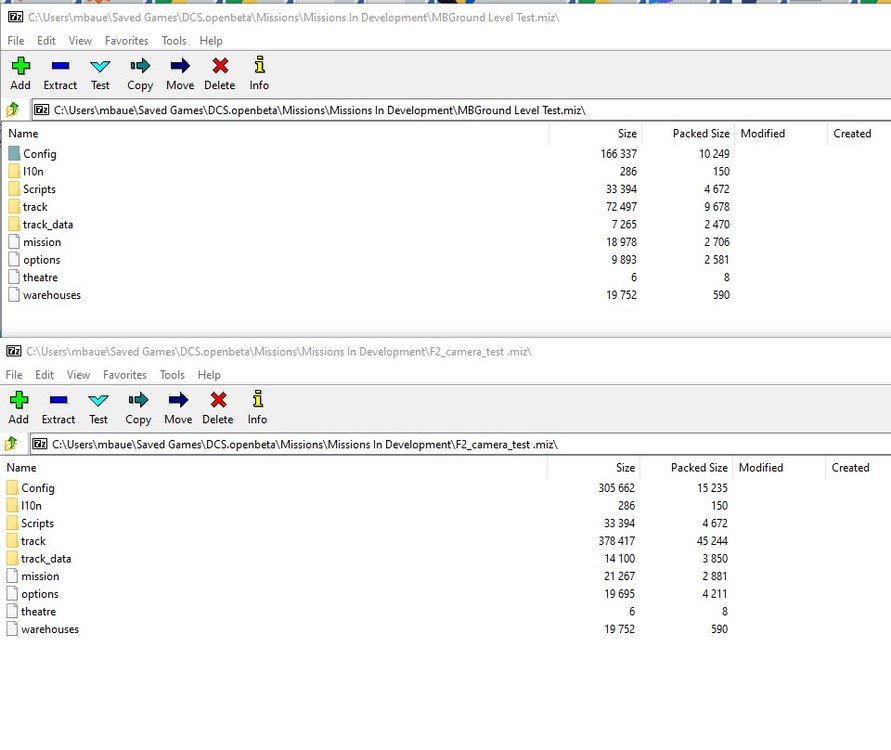Image resolution: width=891 pixels, height=750 pixels.
Task: Click the Modified column header in top window
Action: pos(762,133)
